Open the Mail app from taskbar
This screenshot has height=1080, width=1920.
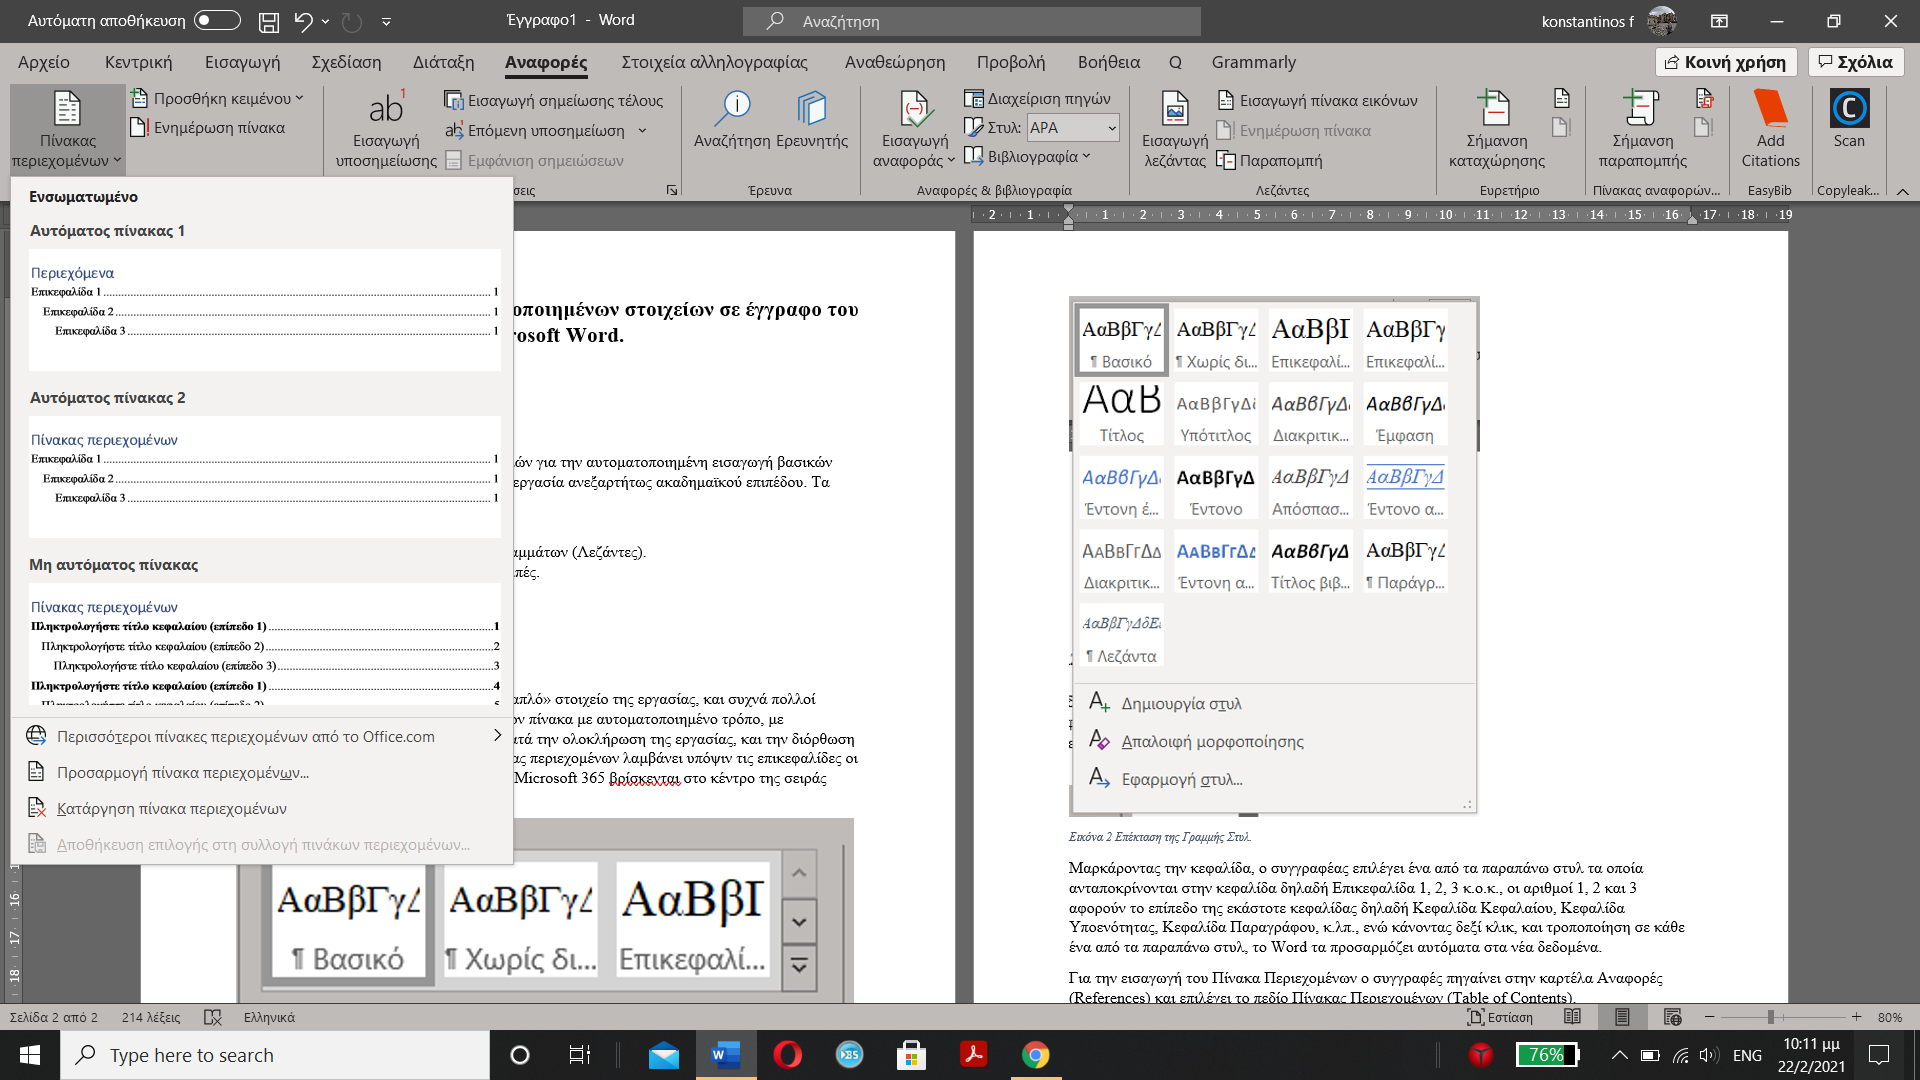pos(663,1055)
